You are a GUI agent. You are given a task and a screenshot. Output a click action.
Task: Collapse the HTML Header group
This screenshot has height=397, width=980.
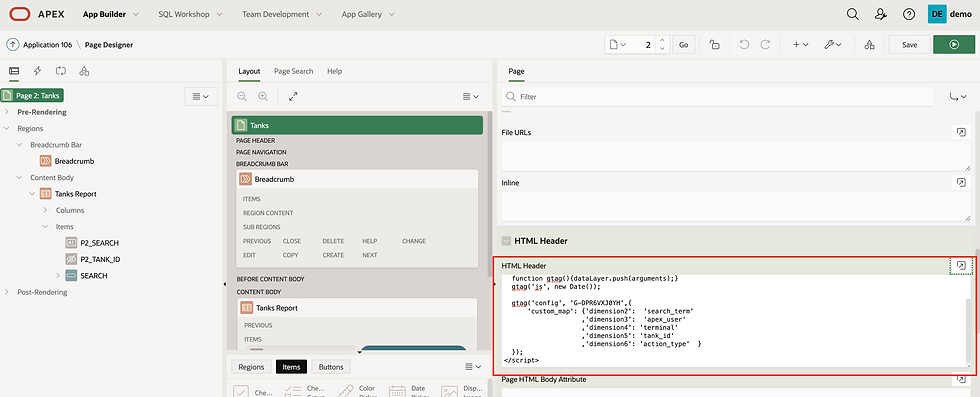click(506, 241)
